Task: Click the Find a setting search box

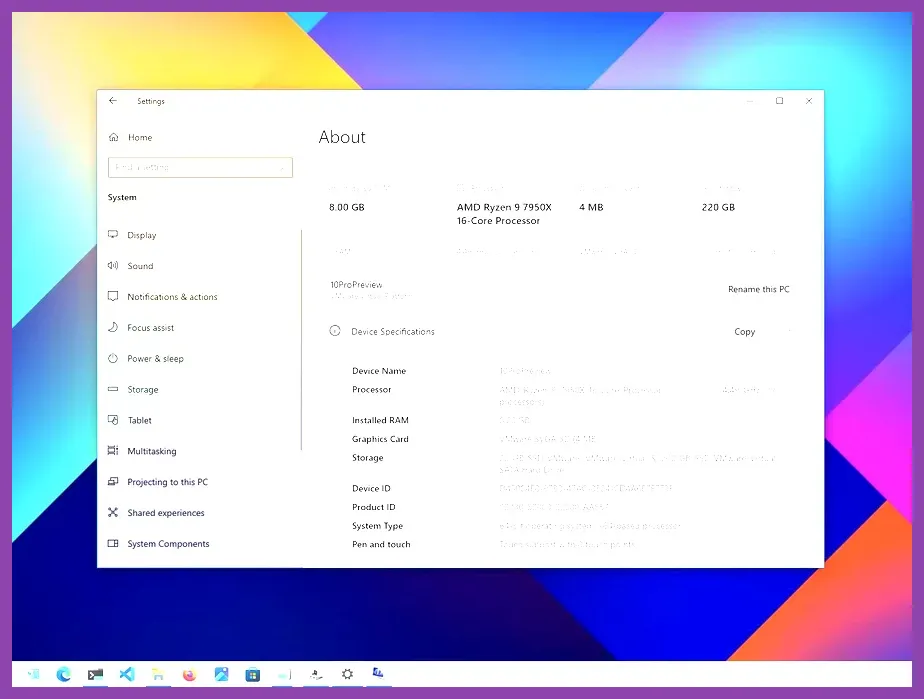Action: 200,167
